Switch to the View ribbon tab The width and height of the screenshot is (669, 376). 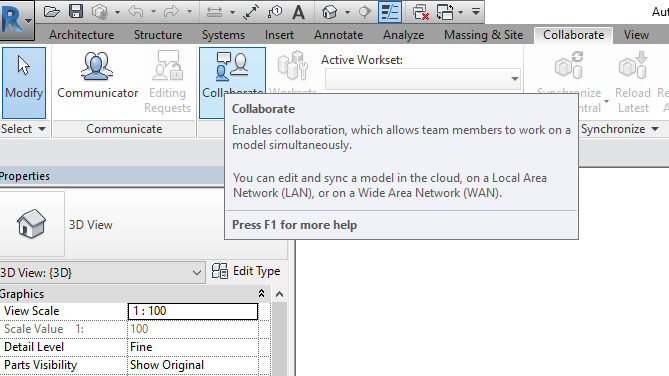coord(636,35)
